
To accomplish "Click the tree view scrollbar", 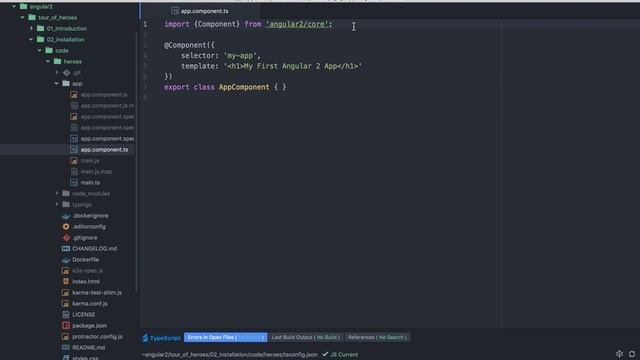I will click(137, 163).
